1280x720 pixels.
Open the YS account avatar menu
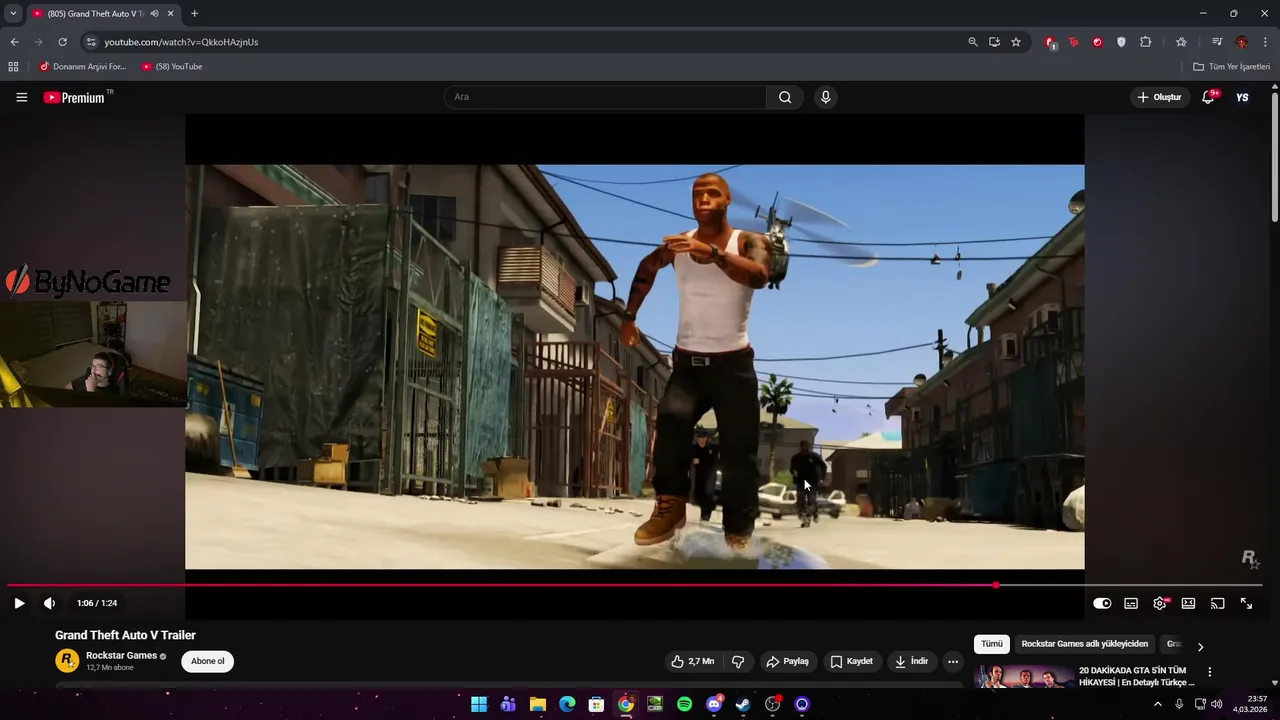[x=1242, y=97]
